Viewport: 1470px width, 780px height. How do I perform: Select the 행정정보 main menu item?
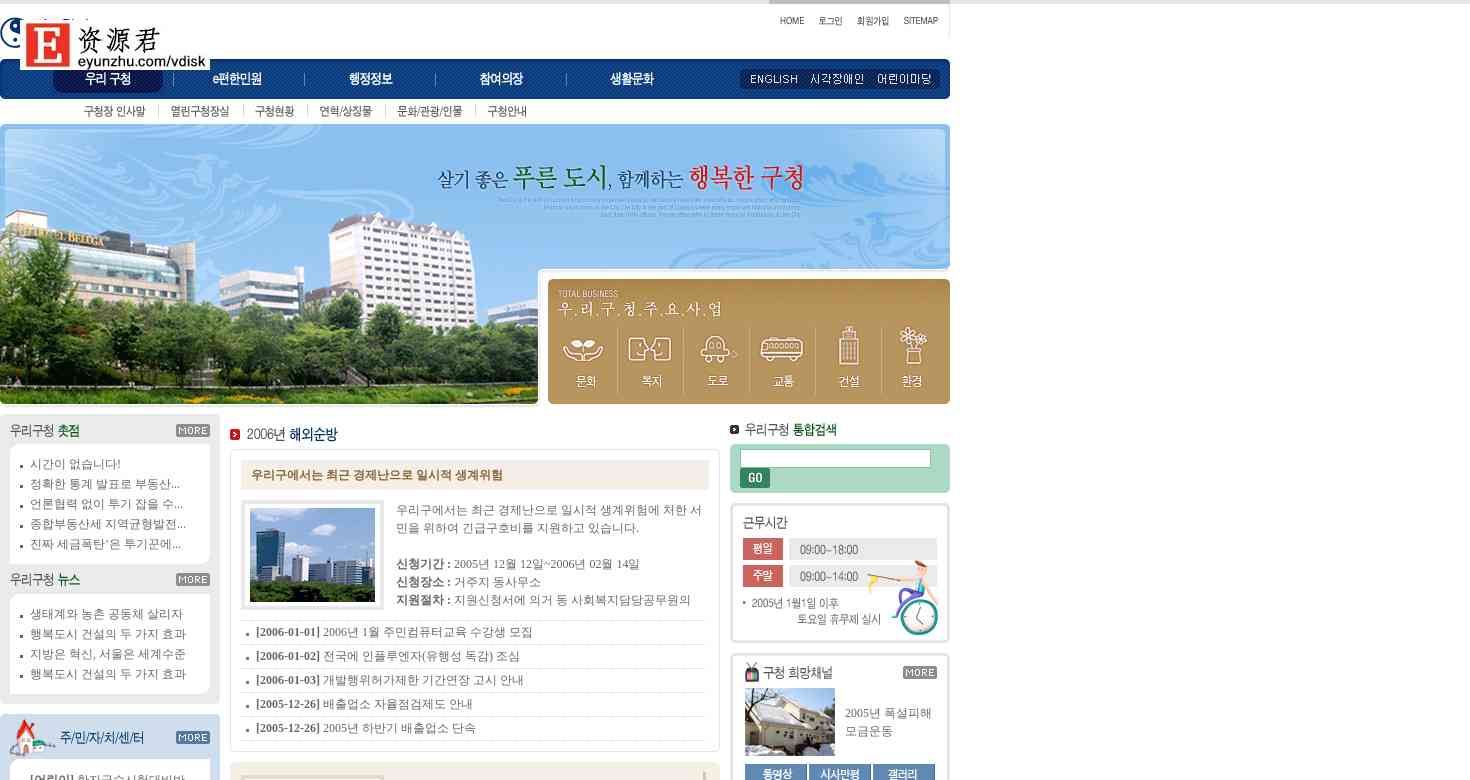[370, 79]
